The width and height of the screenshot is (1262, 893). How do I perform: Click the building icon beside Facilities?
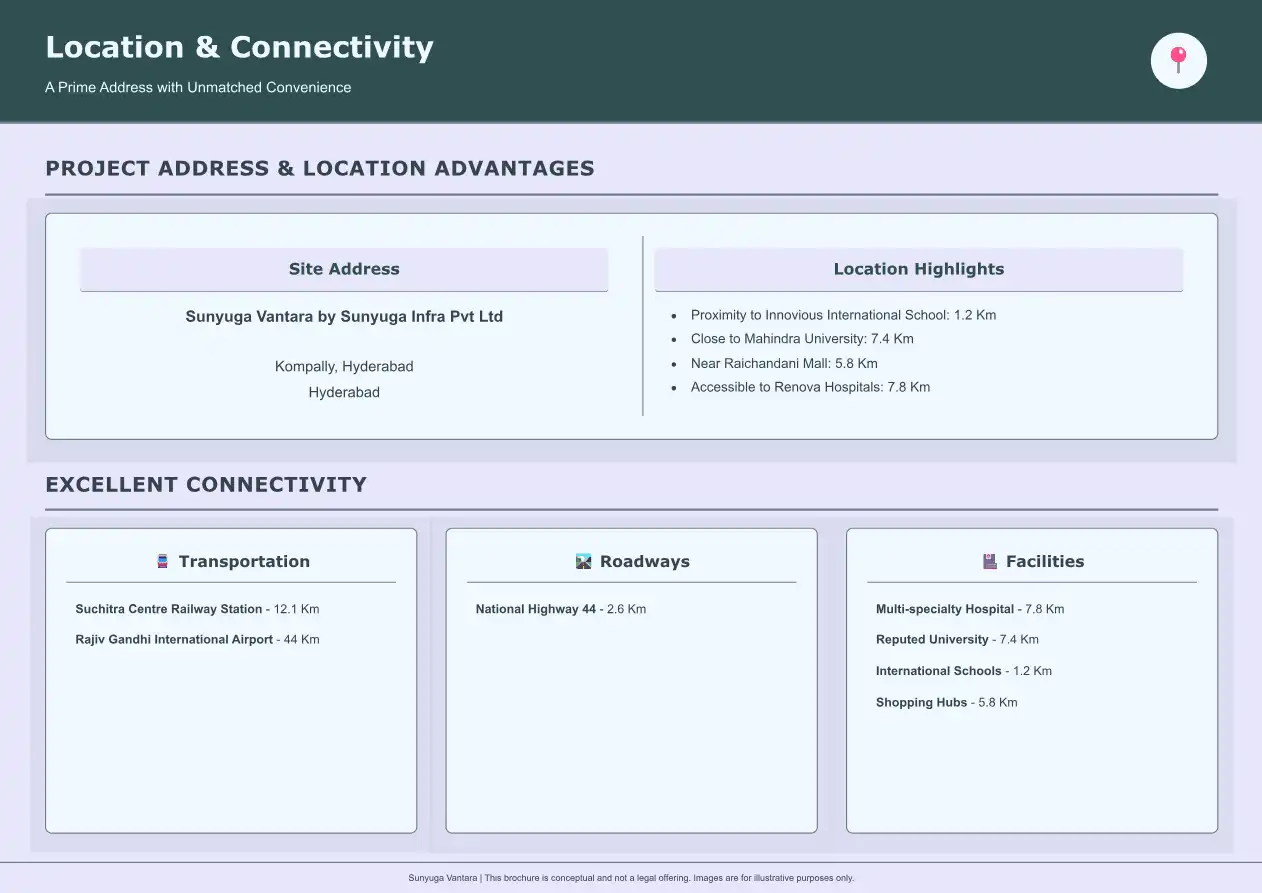[990, 562]
